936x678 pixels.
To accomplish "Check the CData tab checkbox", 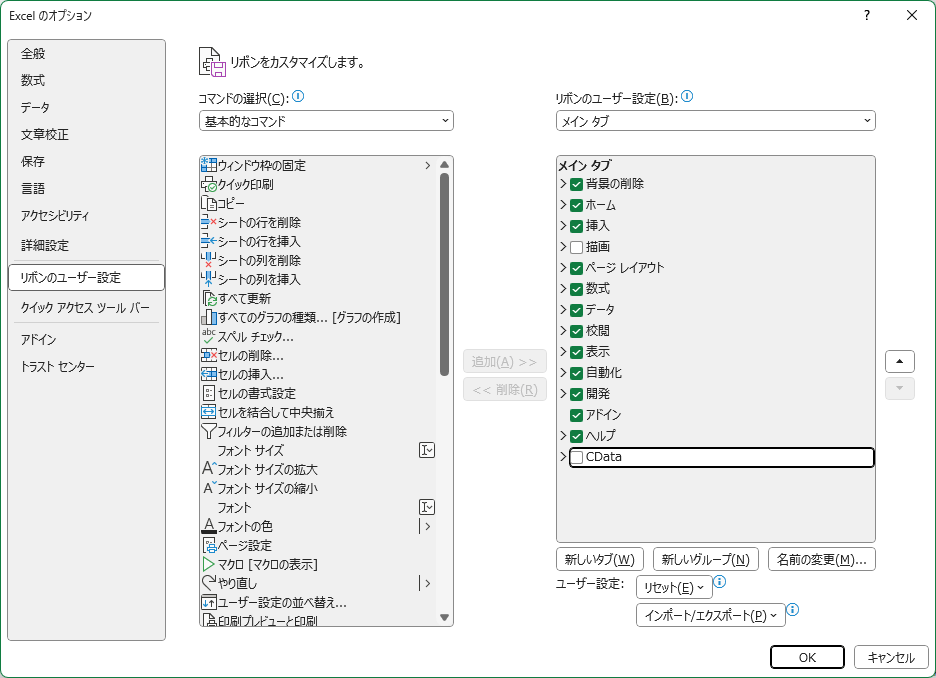I will click(576, 457).
